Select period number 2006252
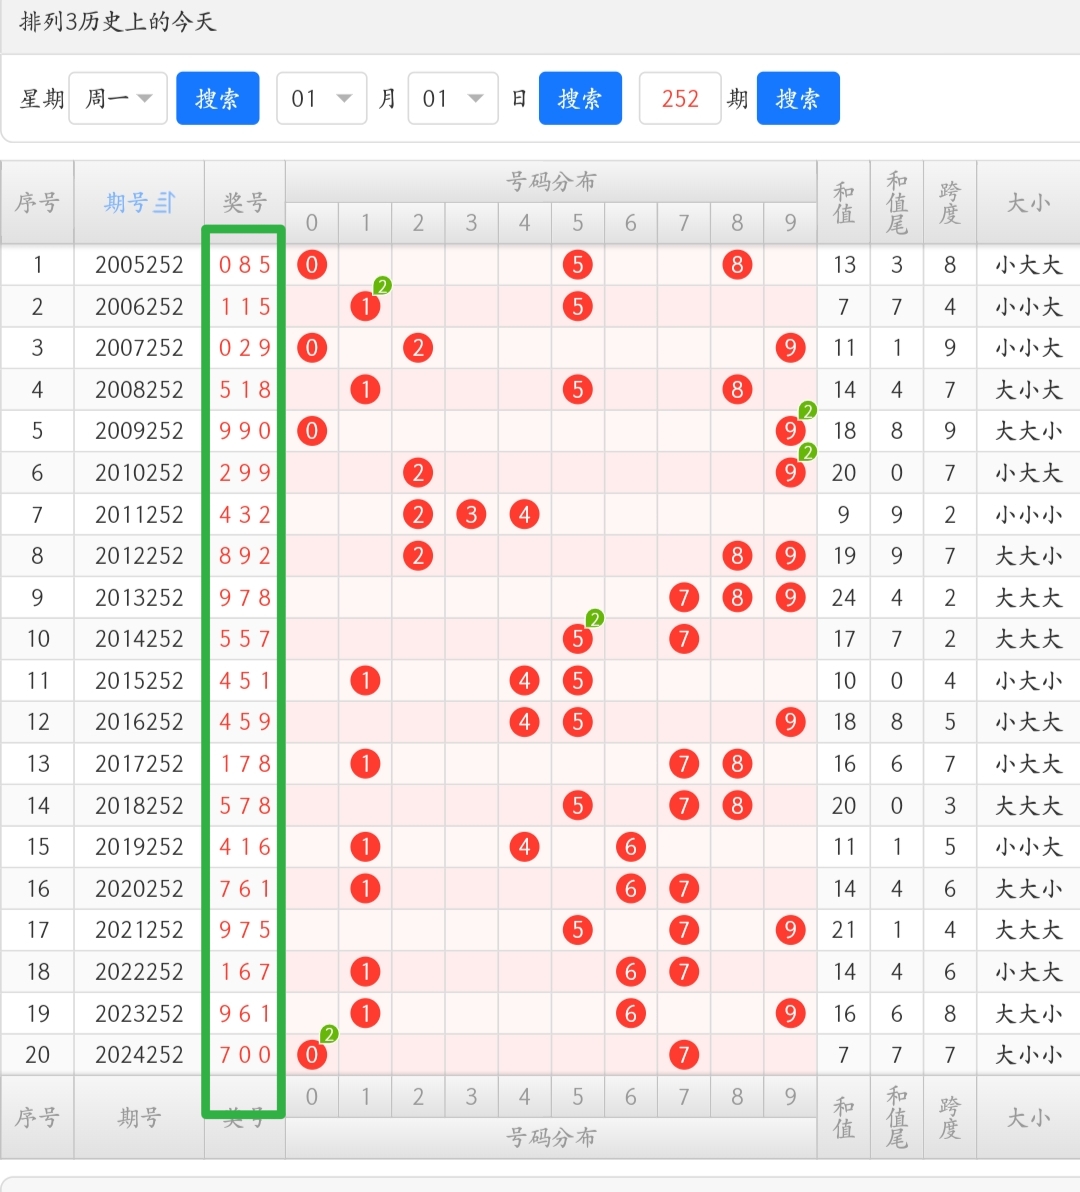Image resolution: width=1080 pixels, height=1192 pixels. pyautogui.click(x=139, y=306)
